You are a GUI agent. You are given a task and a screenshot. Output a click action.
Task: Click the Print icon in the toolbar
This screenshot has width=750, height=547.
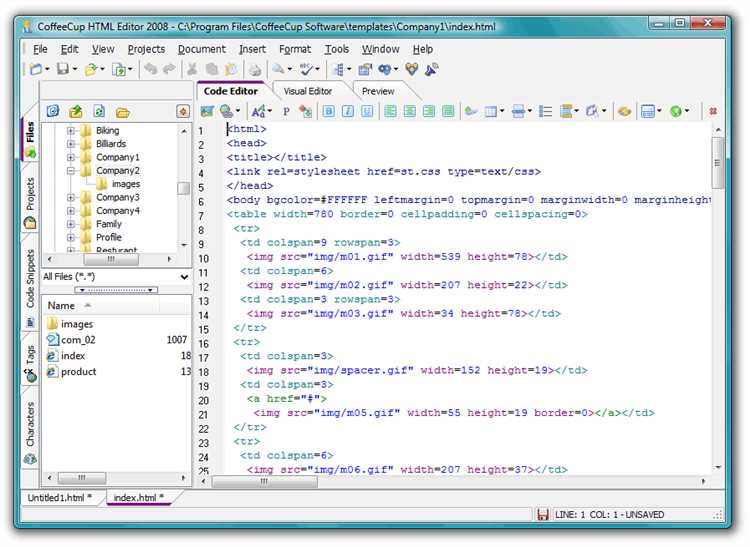click(255, 69)
